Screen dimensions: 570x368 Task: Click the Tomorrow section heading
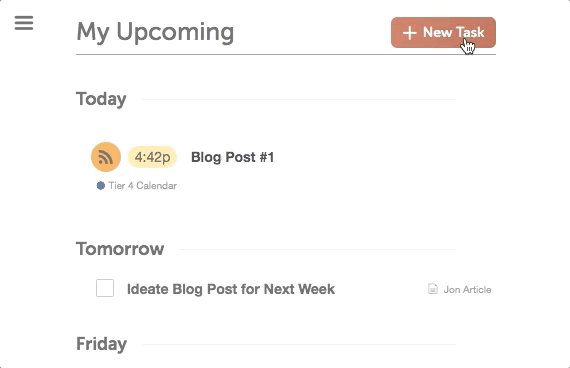point(120,249)
